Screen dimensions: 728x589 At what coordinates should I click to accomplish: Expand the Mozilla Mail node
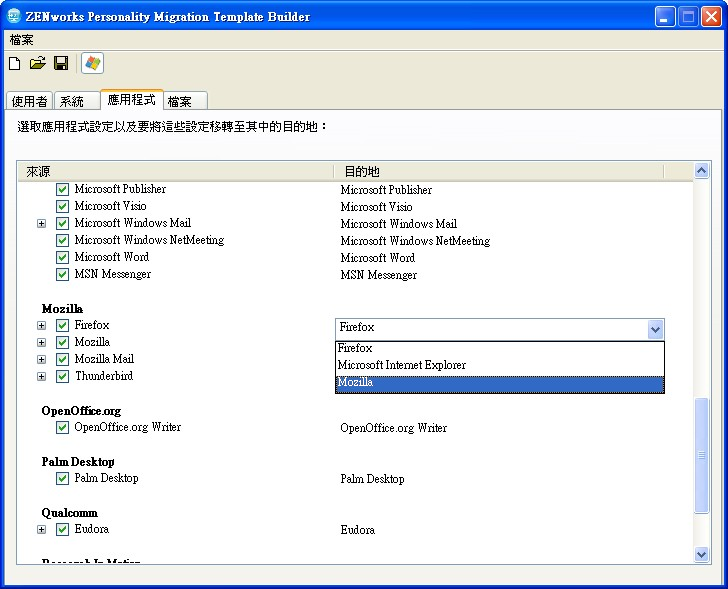tap(41, 360)
